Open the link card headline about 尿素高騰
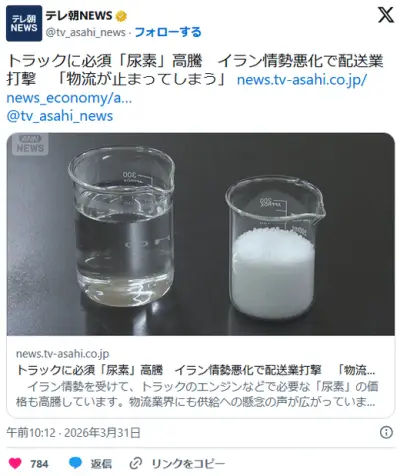 tap(196, 370)
